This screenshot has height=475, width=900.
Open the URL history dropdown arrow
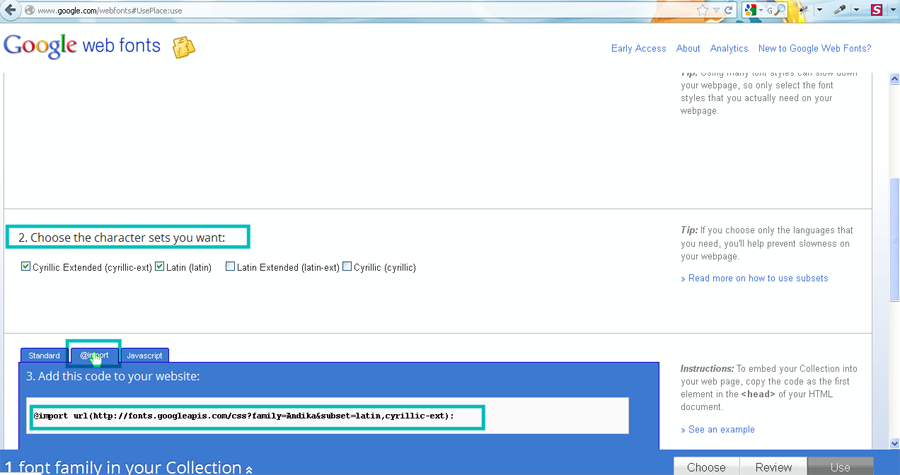[x=717, y=10]
